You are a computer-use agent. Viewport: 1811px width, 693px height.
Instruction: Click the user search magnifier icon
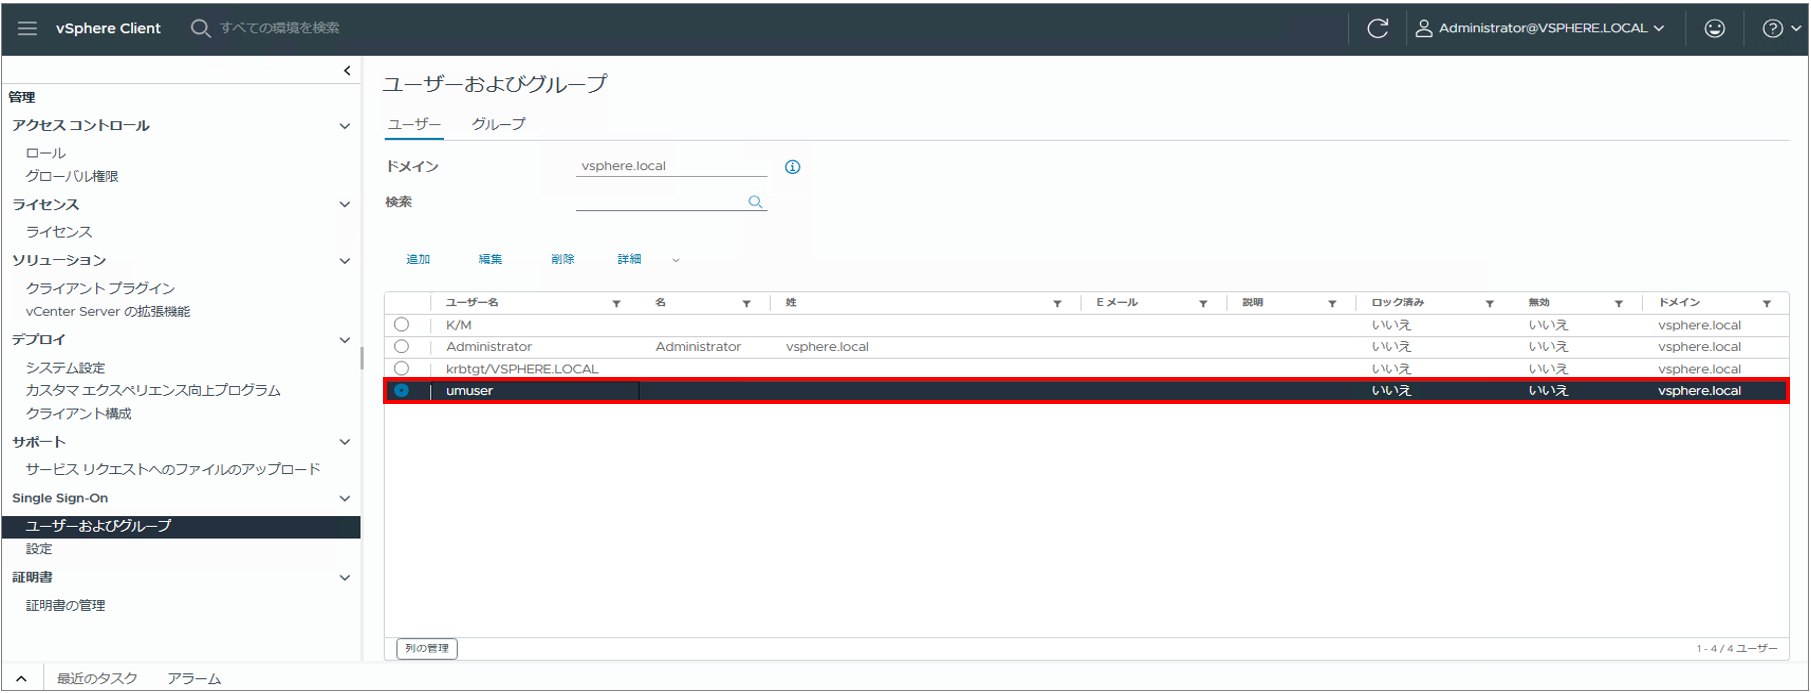[755, 202]
